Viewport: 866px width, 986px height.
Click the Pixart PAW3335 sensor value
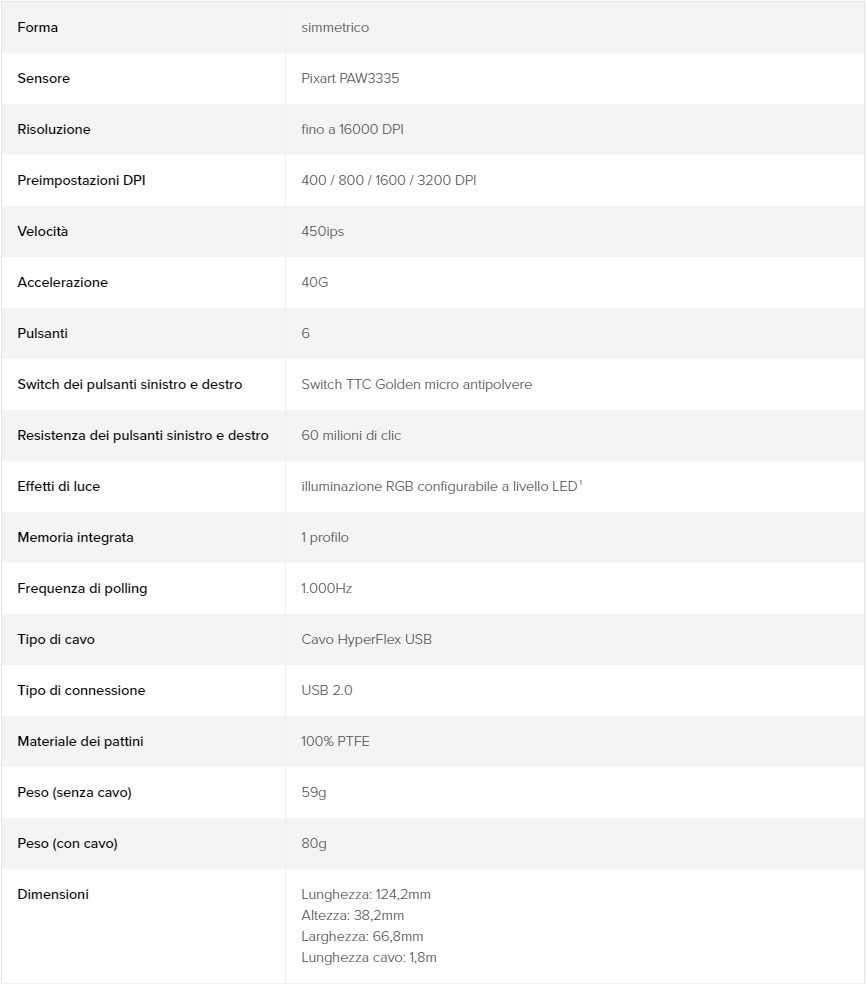(349, 78)
